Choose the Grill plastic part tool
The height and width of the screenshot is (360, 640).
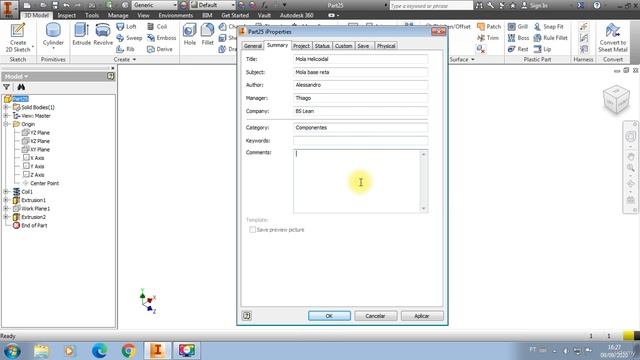pyautogui.click(x=518, y=27)
